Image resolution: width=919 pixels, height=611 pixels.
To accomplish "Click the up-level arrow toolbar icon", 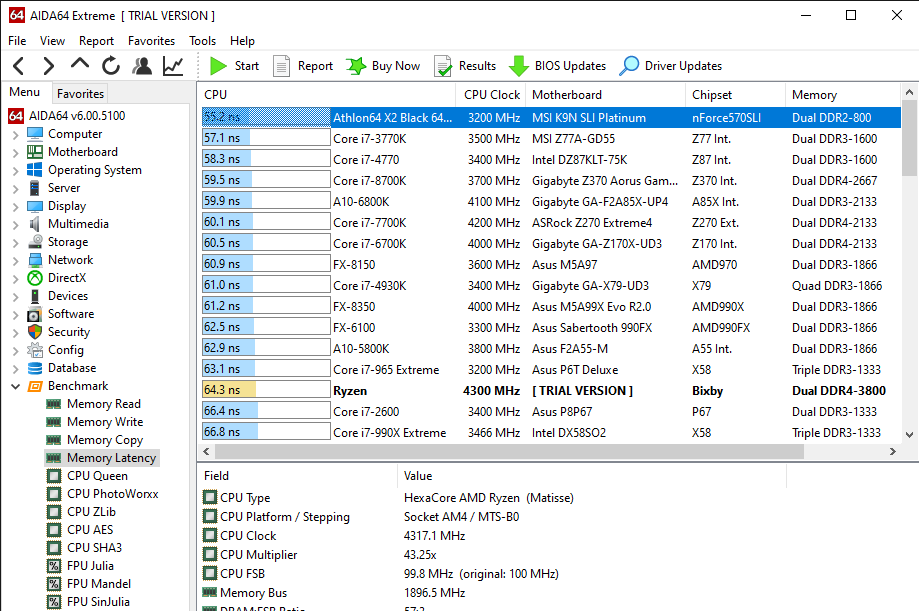I will tap(80, 64).
